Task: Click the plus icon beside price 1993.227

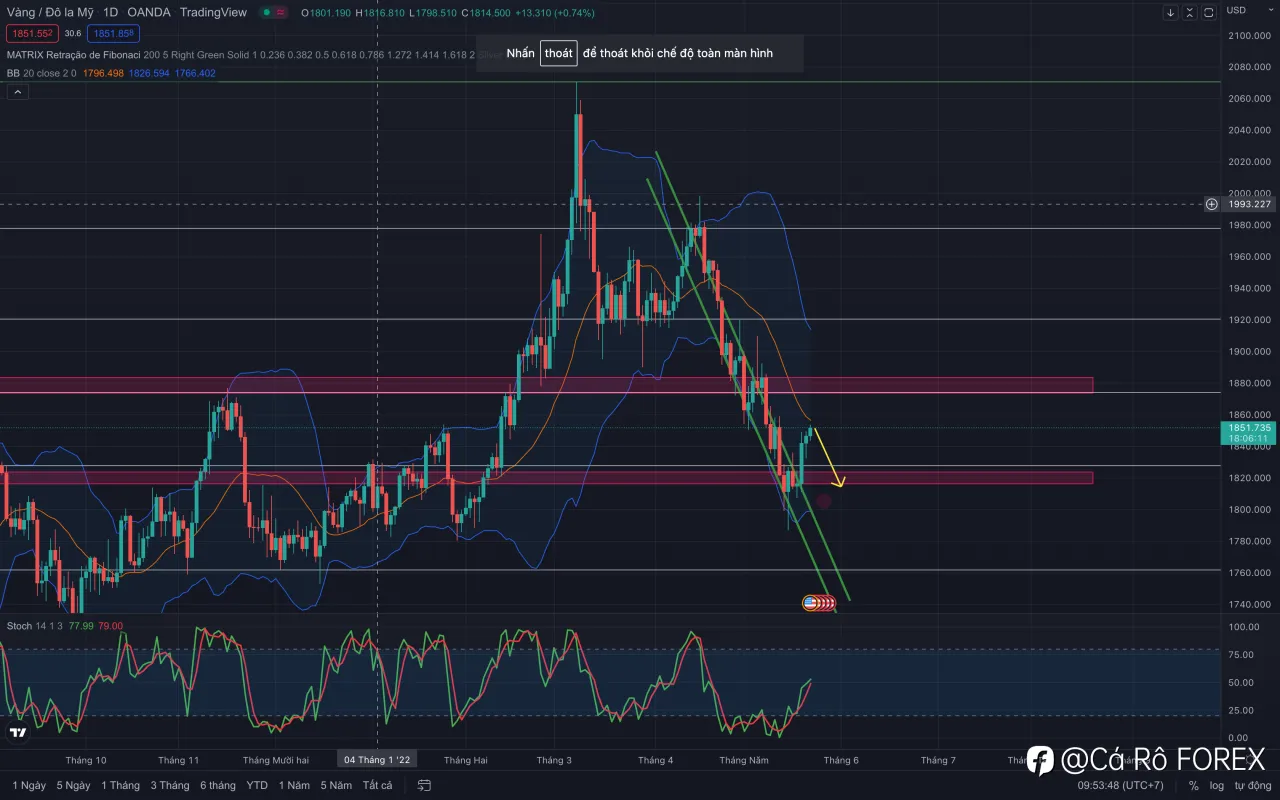Action: (1212, 204)
